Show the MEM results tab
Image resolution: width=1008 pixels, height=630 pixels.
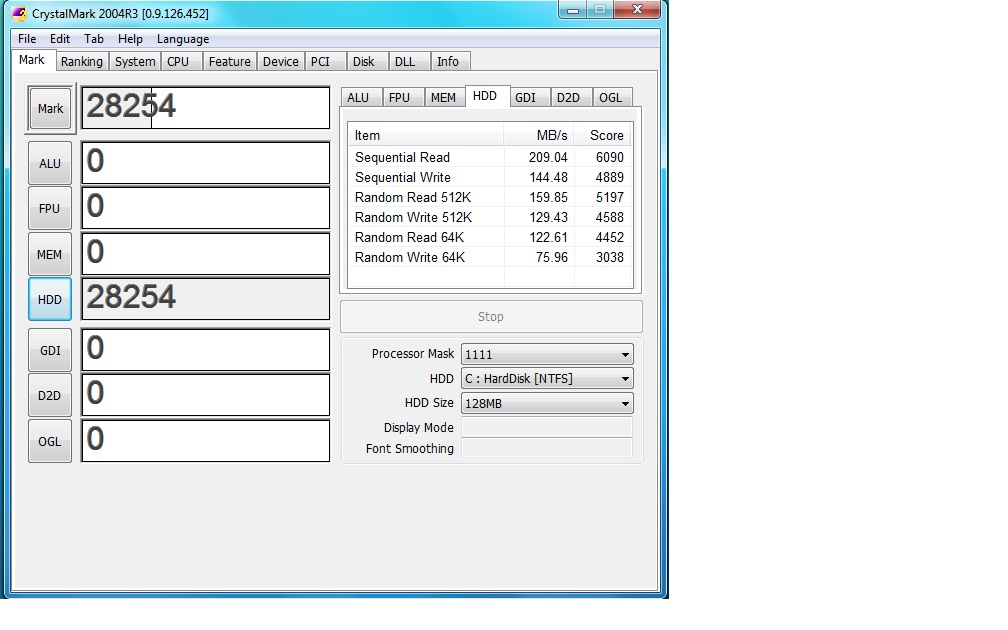(444, 98)
